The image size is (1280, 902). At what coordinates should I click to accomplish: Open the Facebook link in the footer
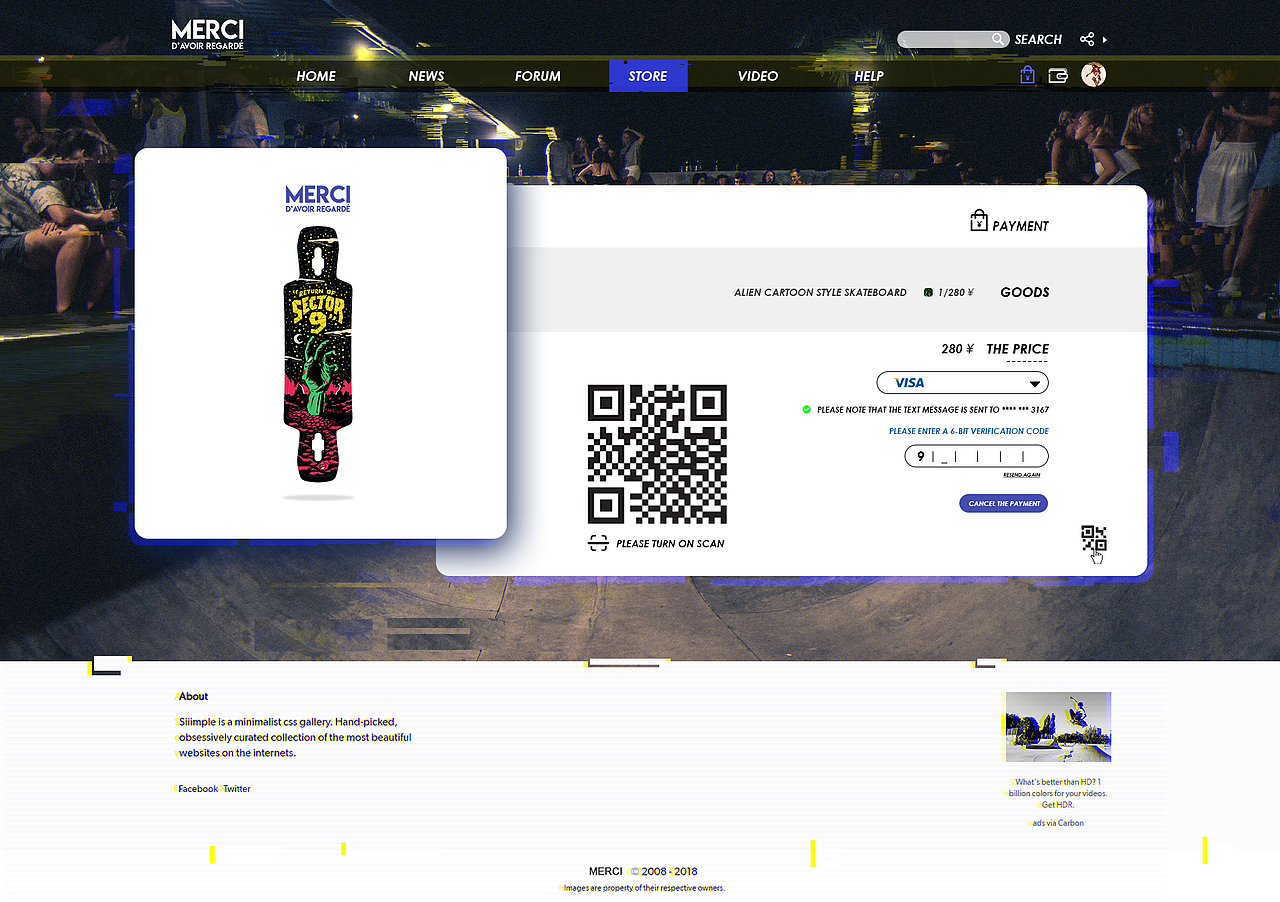[x=198, y=789]
